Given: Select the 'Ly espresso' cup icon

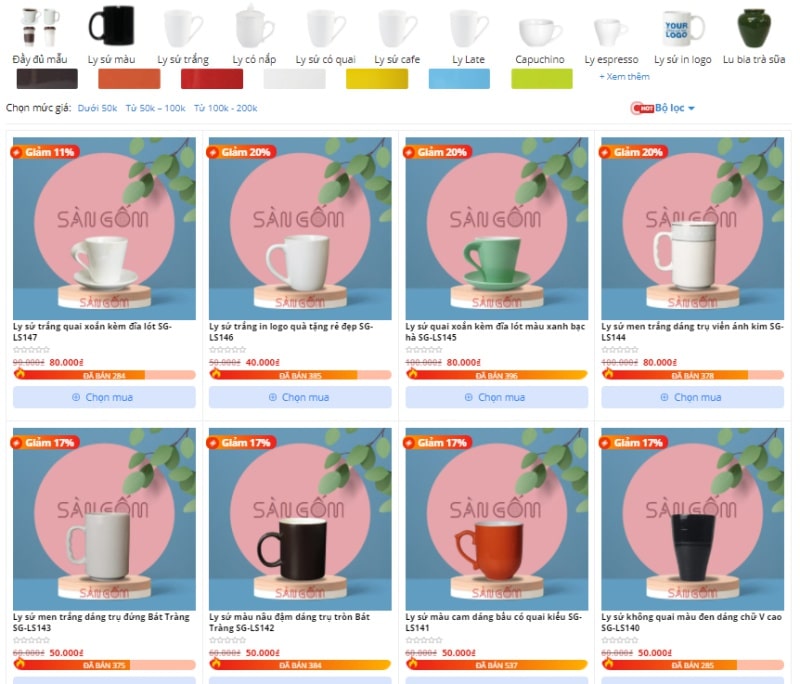Looking at the screenshot, I should click(x=611, y=32).
